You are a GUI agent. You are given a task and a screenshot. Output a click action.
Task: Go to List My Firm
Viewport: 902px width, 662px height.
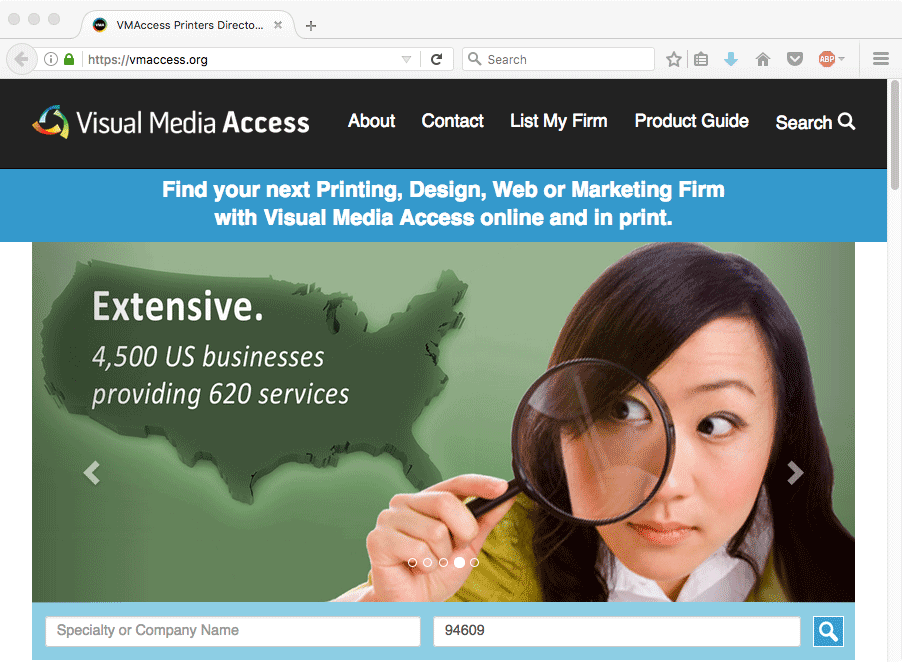pos(559,121)
